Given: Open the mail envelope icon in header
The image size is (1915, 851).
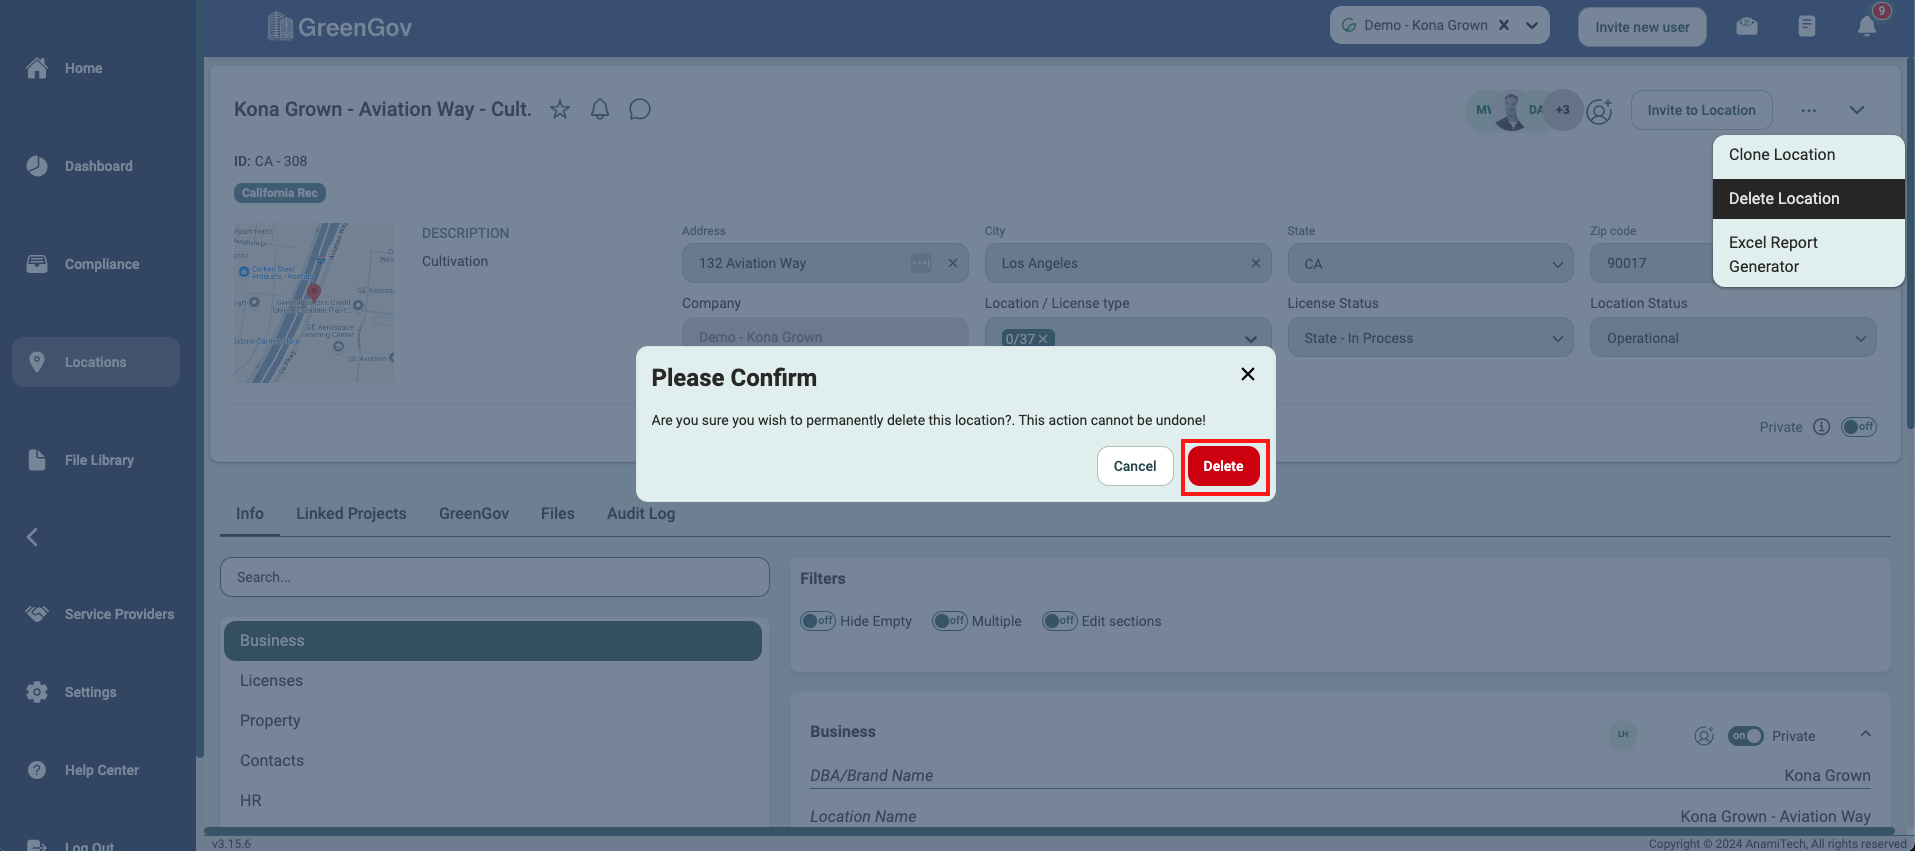Looking at the screenshot, I should pyautogui.click(x=1747, y=26).
